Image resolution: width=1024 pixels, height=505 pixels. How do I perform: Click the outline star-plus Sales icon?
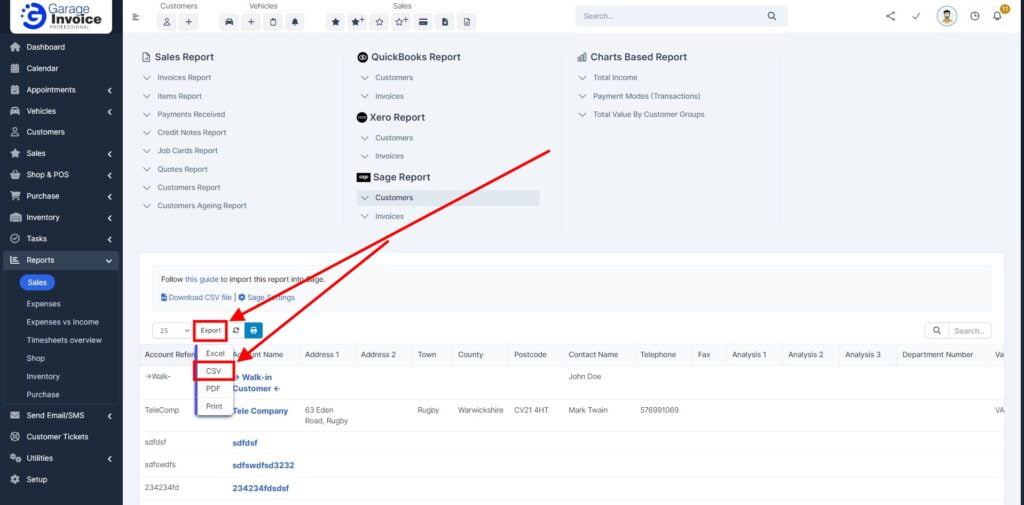(x=401, y=22)
